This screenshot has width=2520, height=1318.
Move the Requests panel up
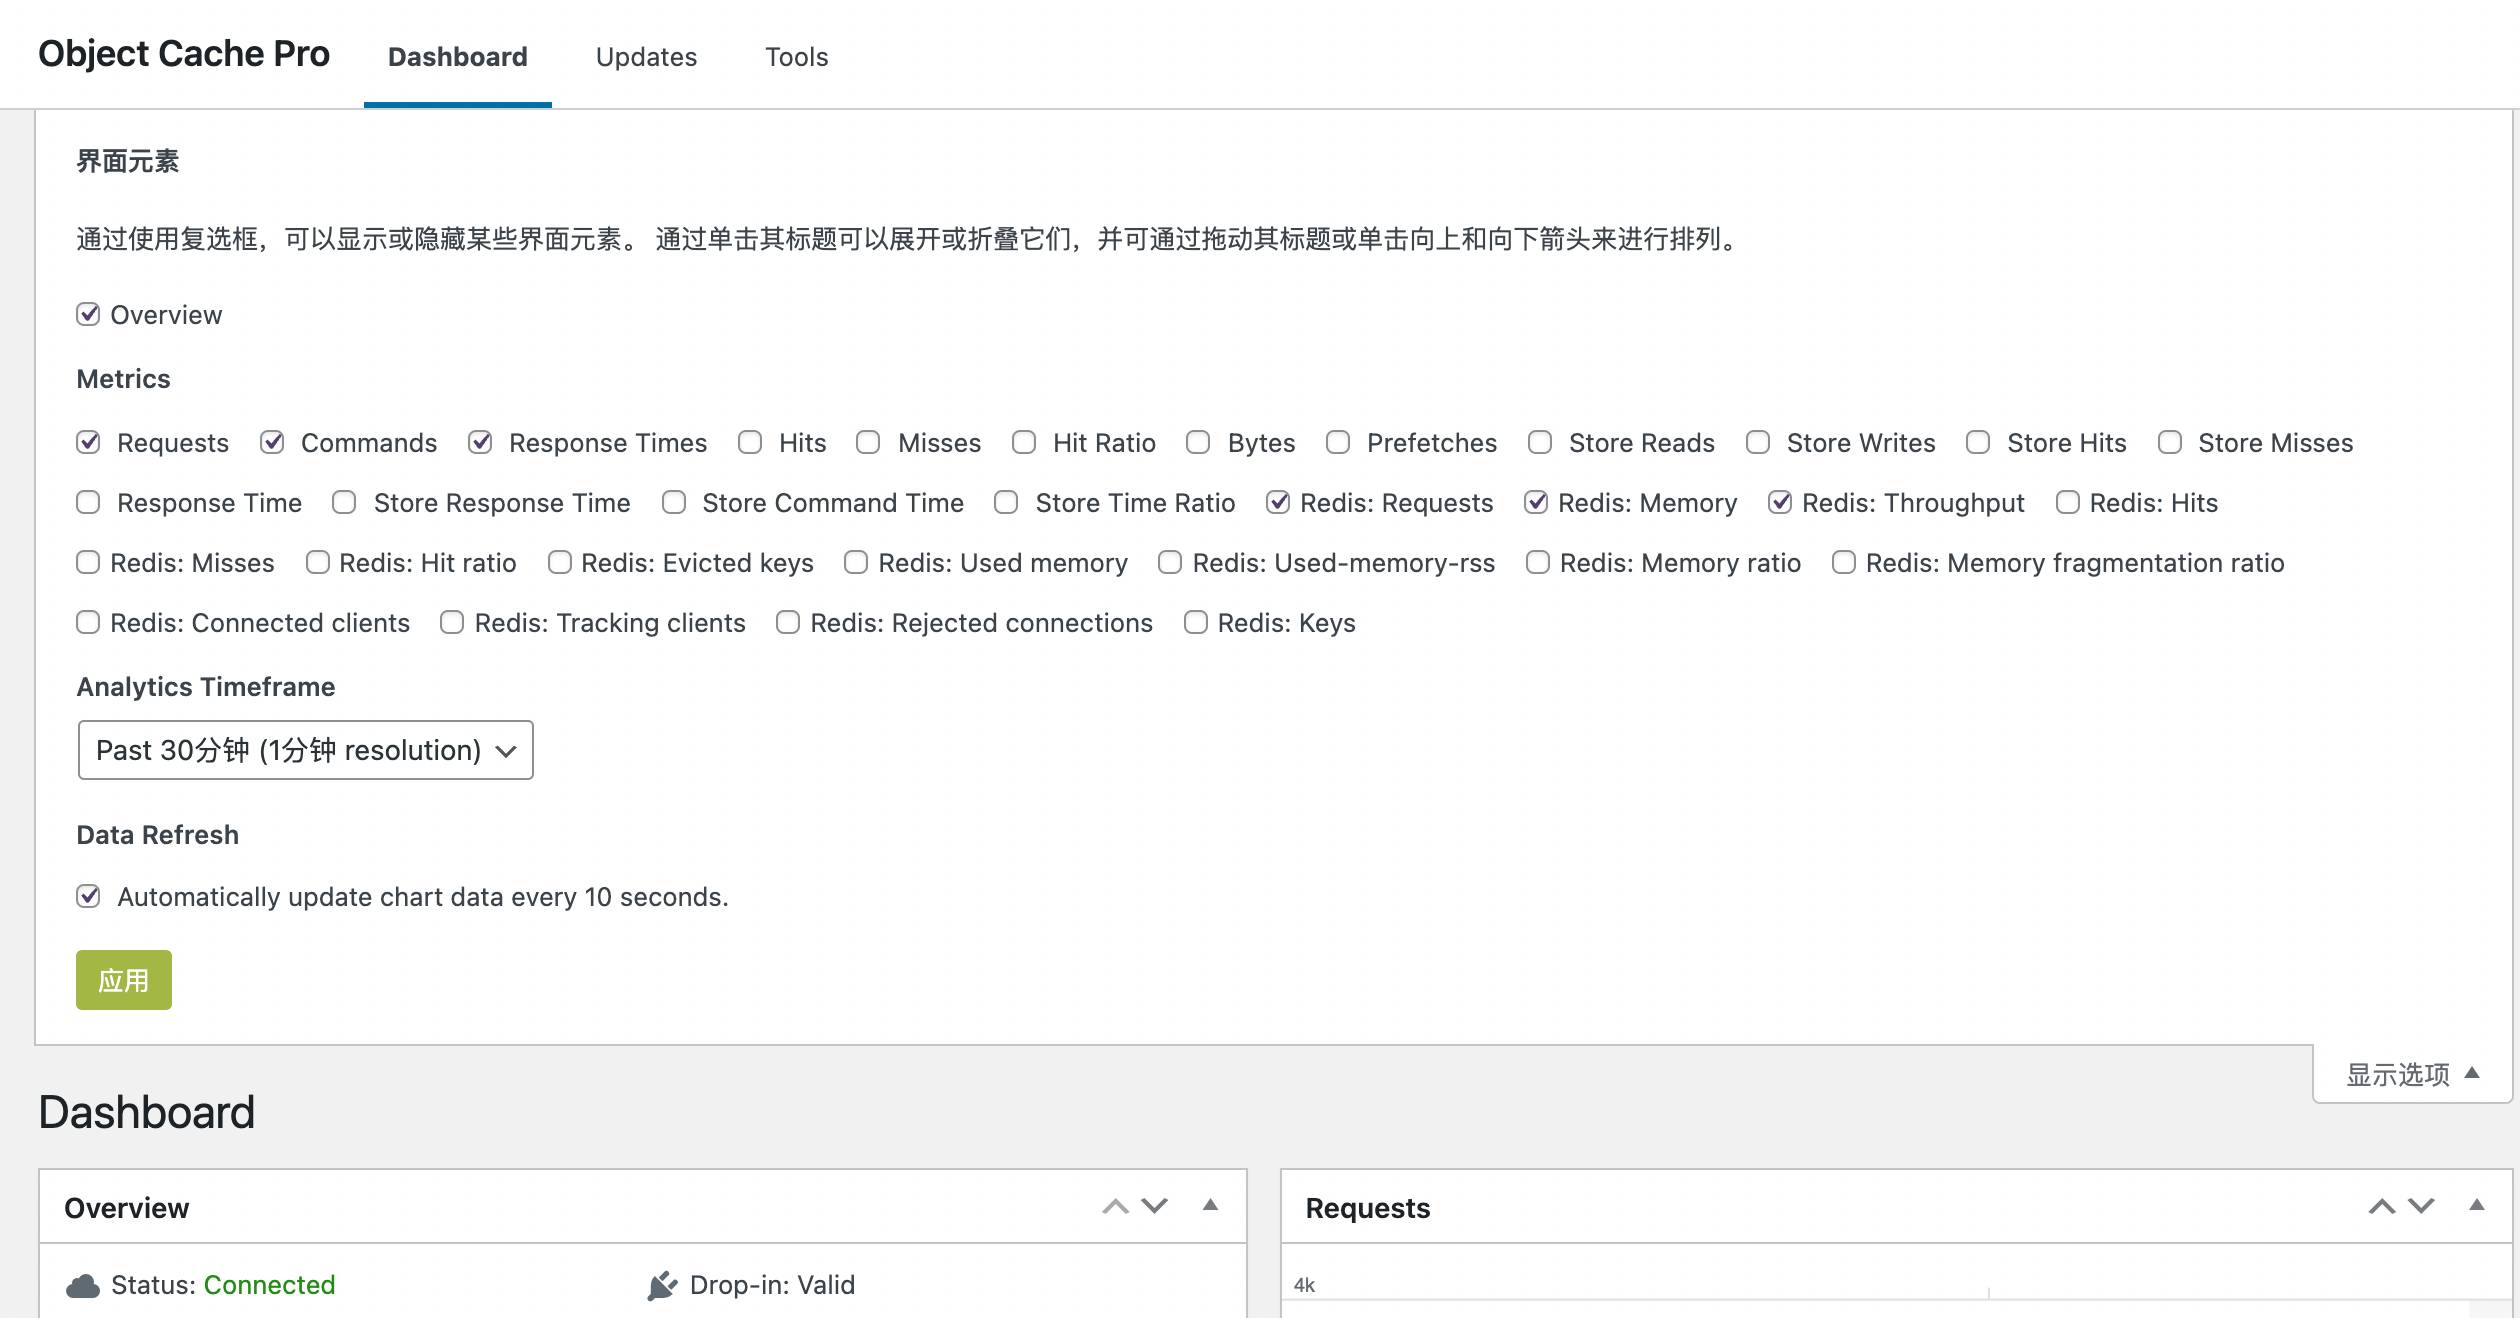[x=2382, y=1206]
